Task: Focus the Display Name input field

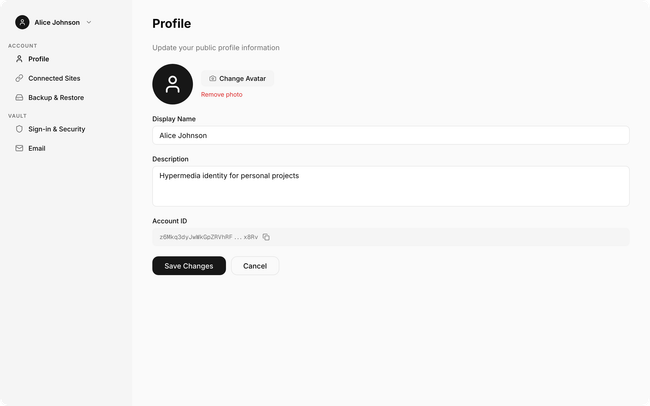Action: click(390, 135)
